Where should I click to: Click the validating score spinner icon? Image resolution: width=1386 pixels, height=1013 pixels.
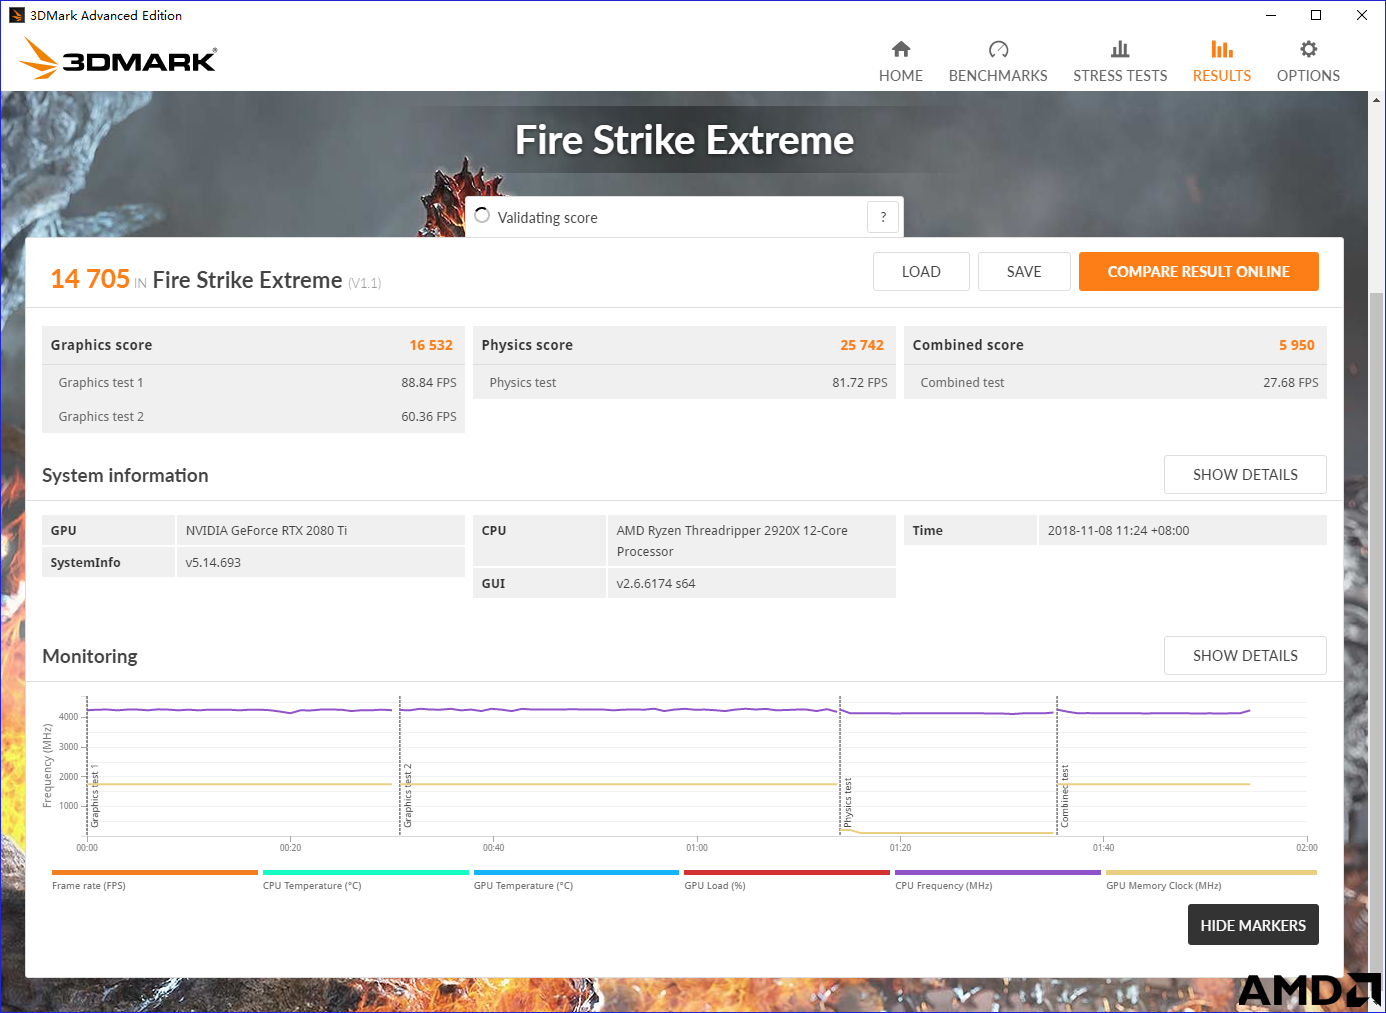click(x=482, y=216)
